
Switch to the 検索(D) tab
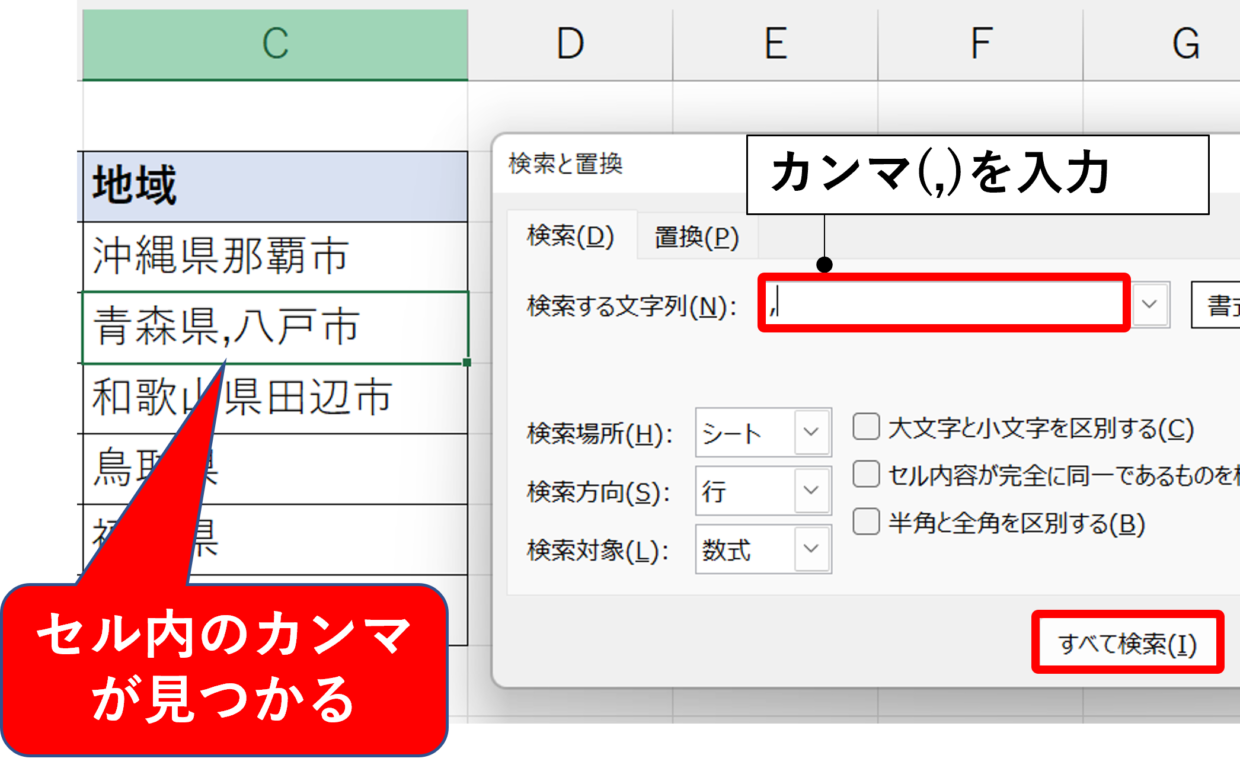click(x=571, y=237)
